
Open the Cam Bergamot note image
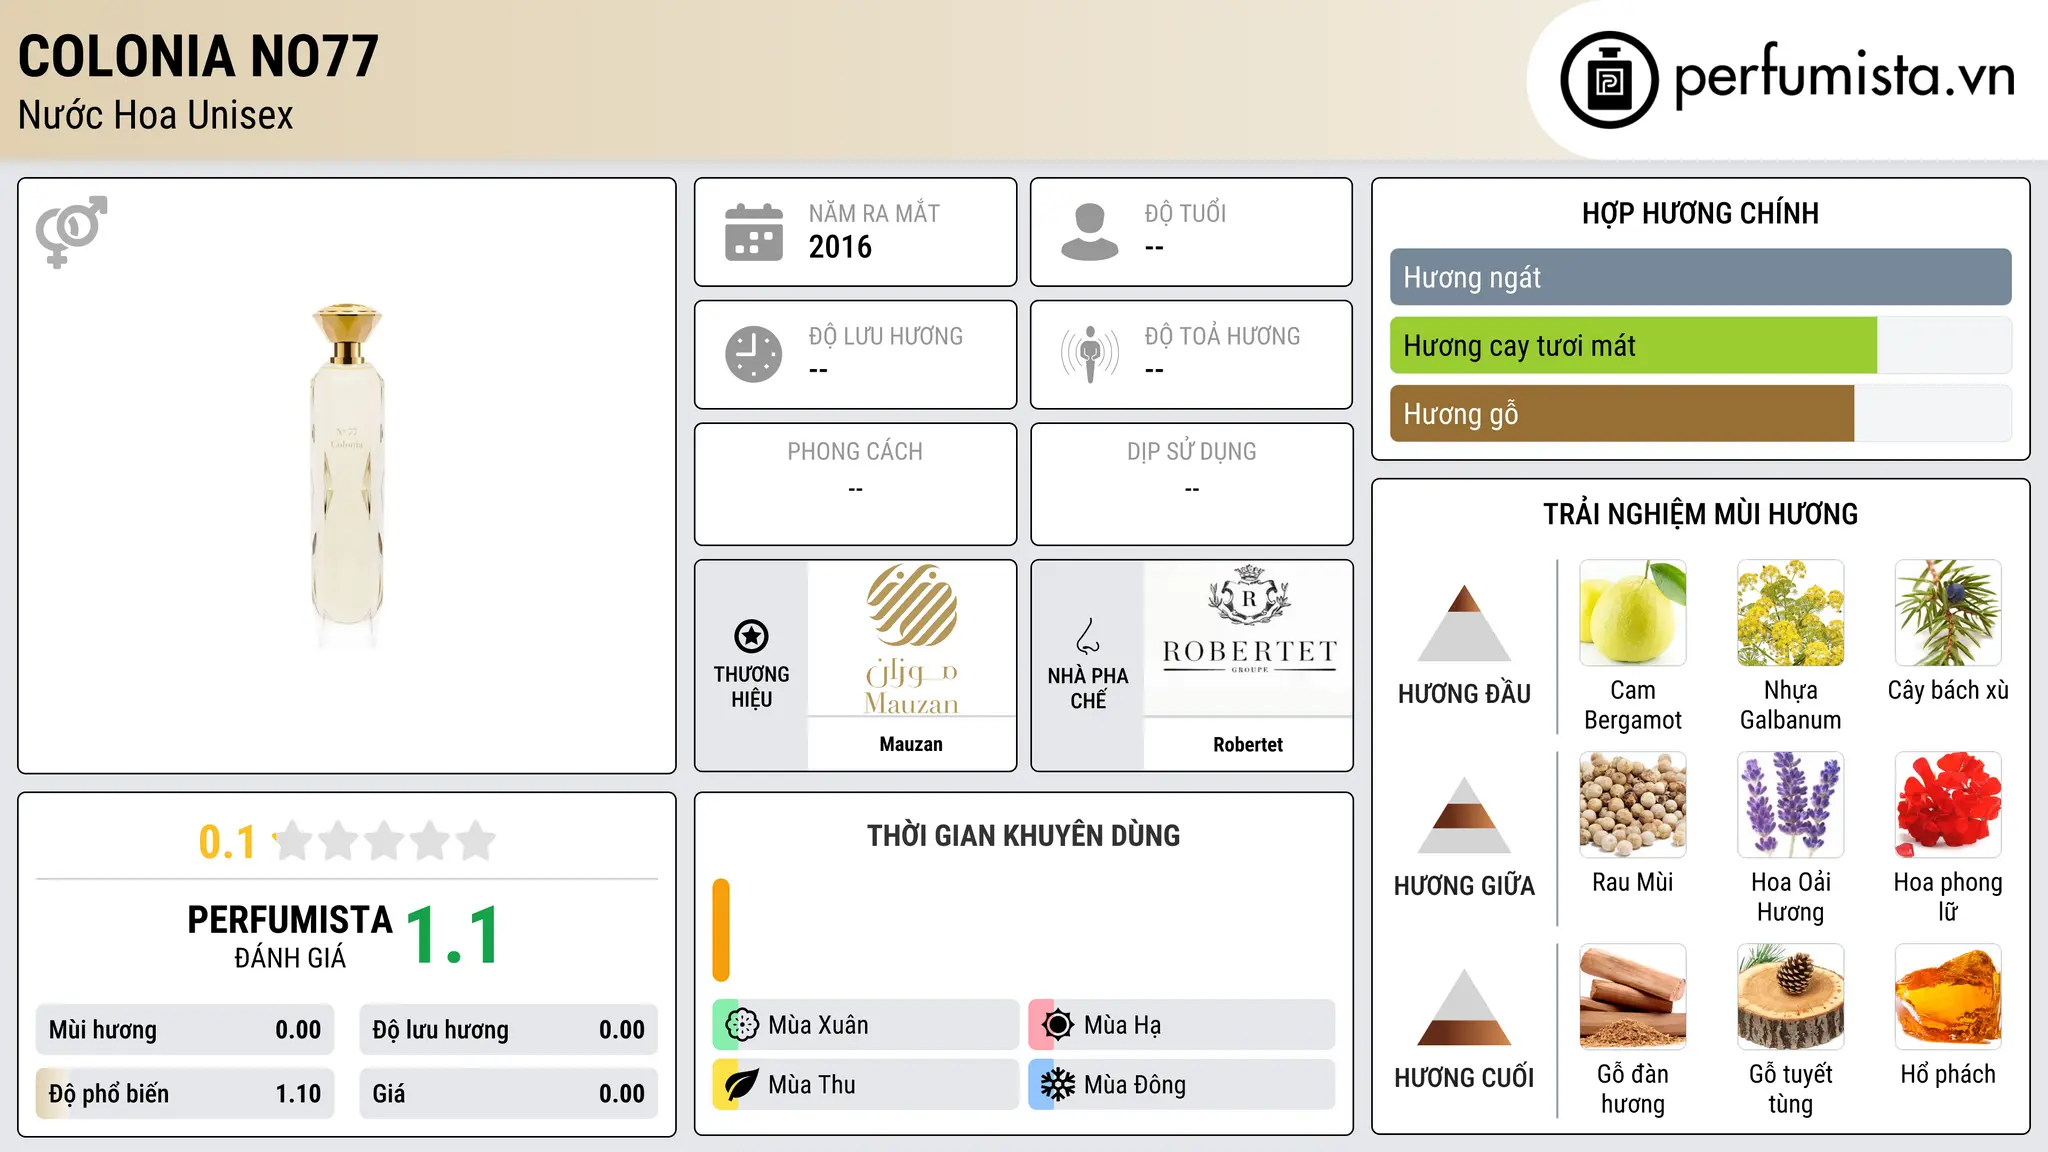click(1632, 613)
